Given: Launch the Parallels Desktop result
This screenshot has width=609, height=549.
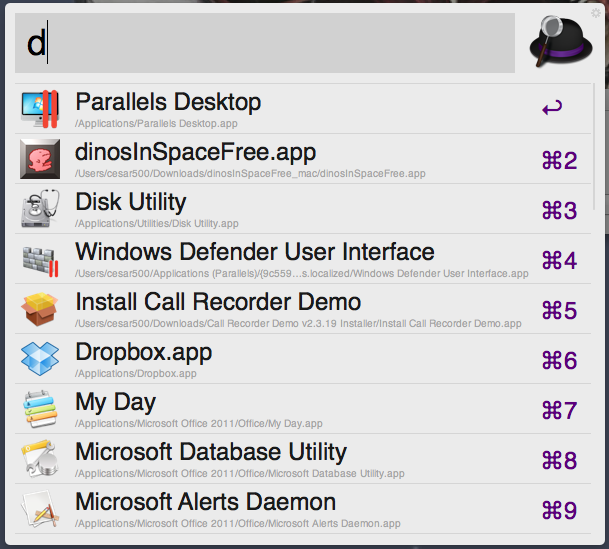Looking at the screenshot, I should click(303, 109).
